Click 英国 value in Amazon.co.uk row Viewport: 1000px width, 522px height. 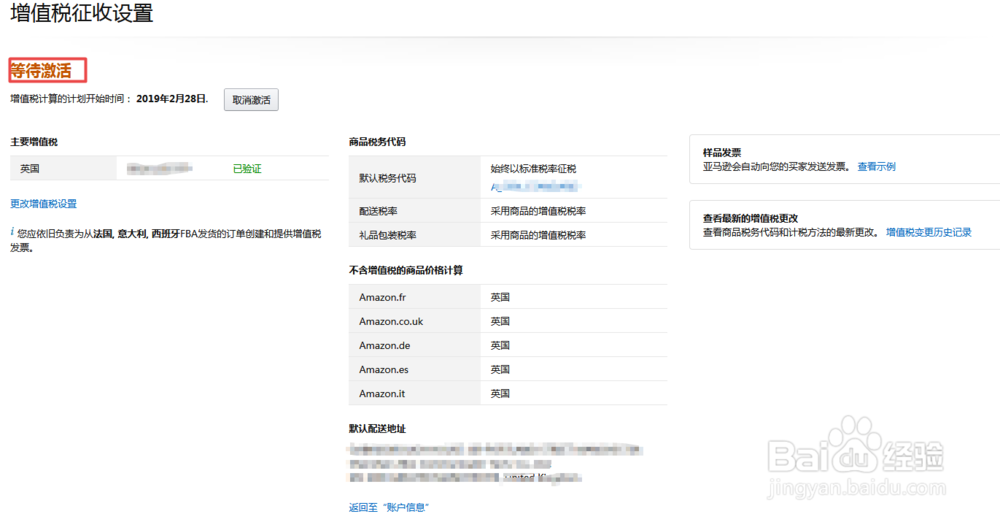coord(500,322)
